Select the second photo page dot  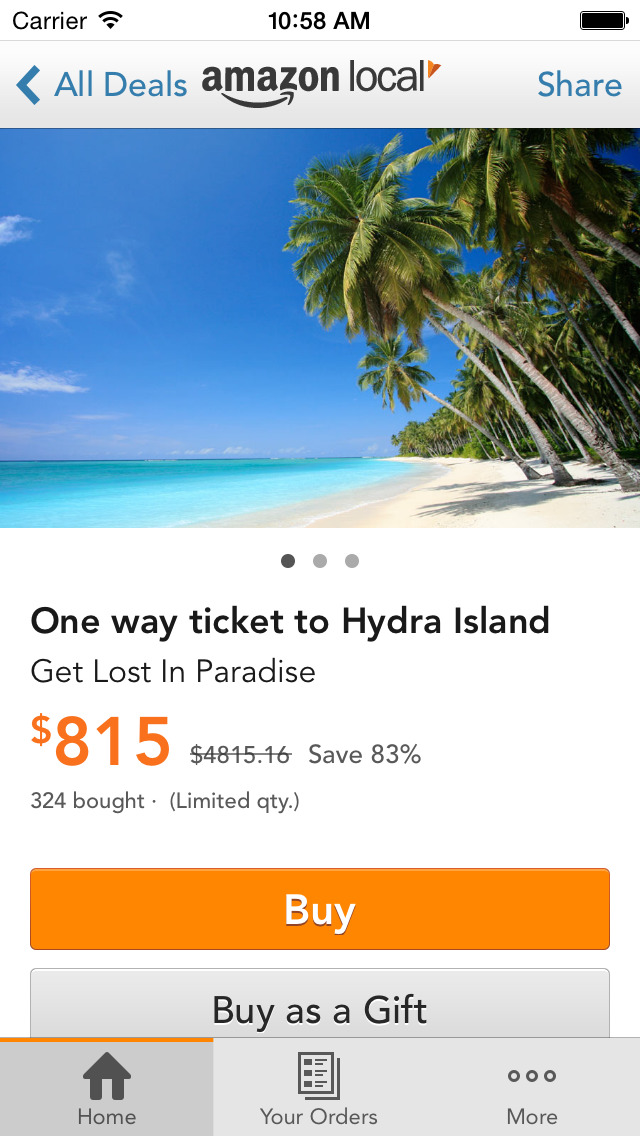[320, 561]
